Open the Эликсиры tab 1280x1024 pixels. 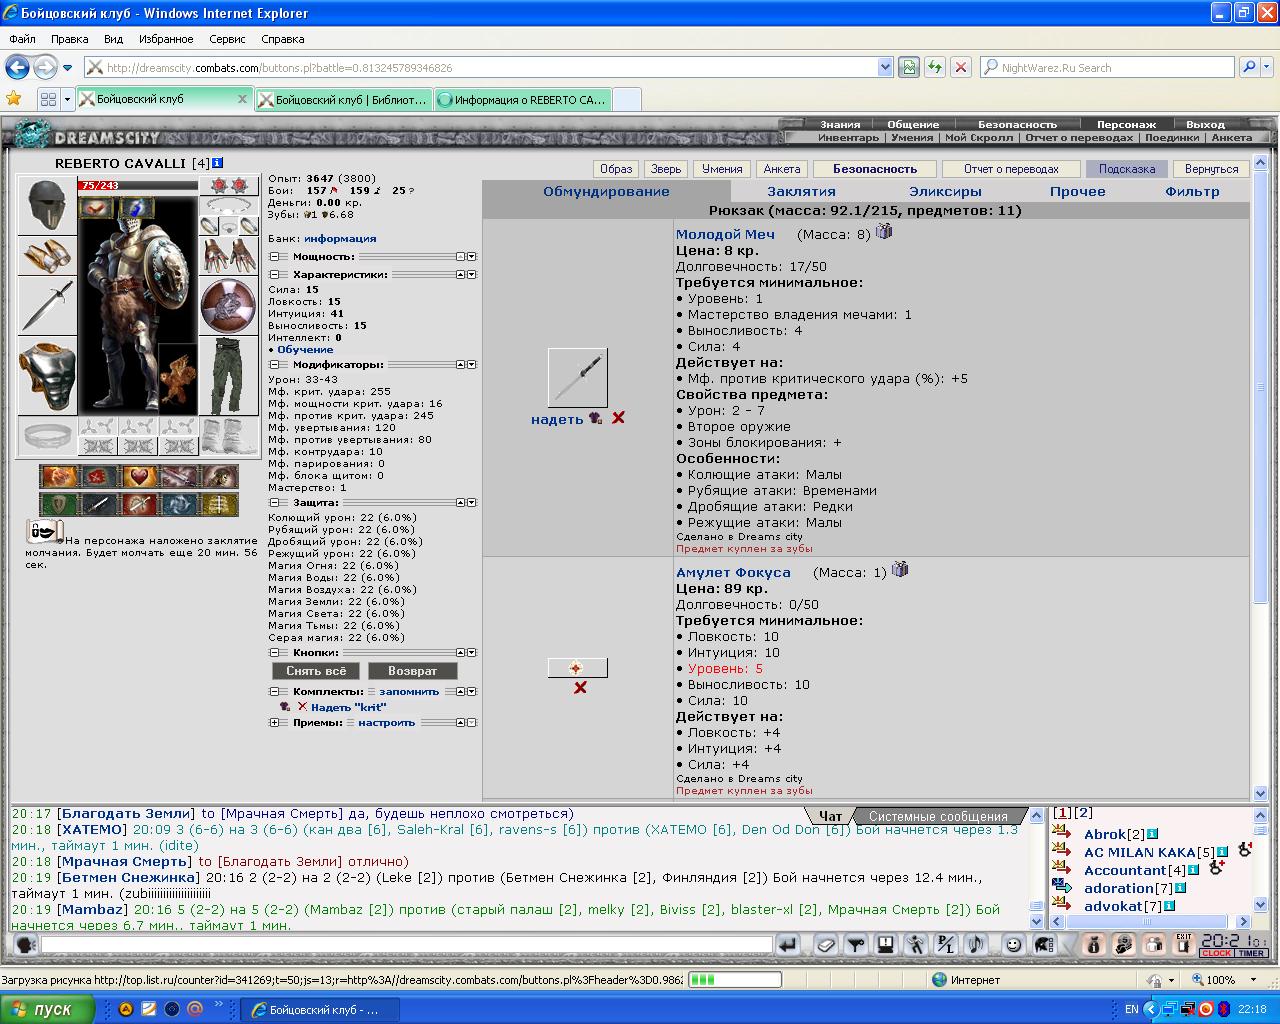point(945,191)
